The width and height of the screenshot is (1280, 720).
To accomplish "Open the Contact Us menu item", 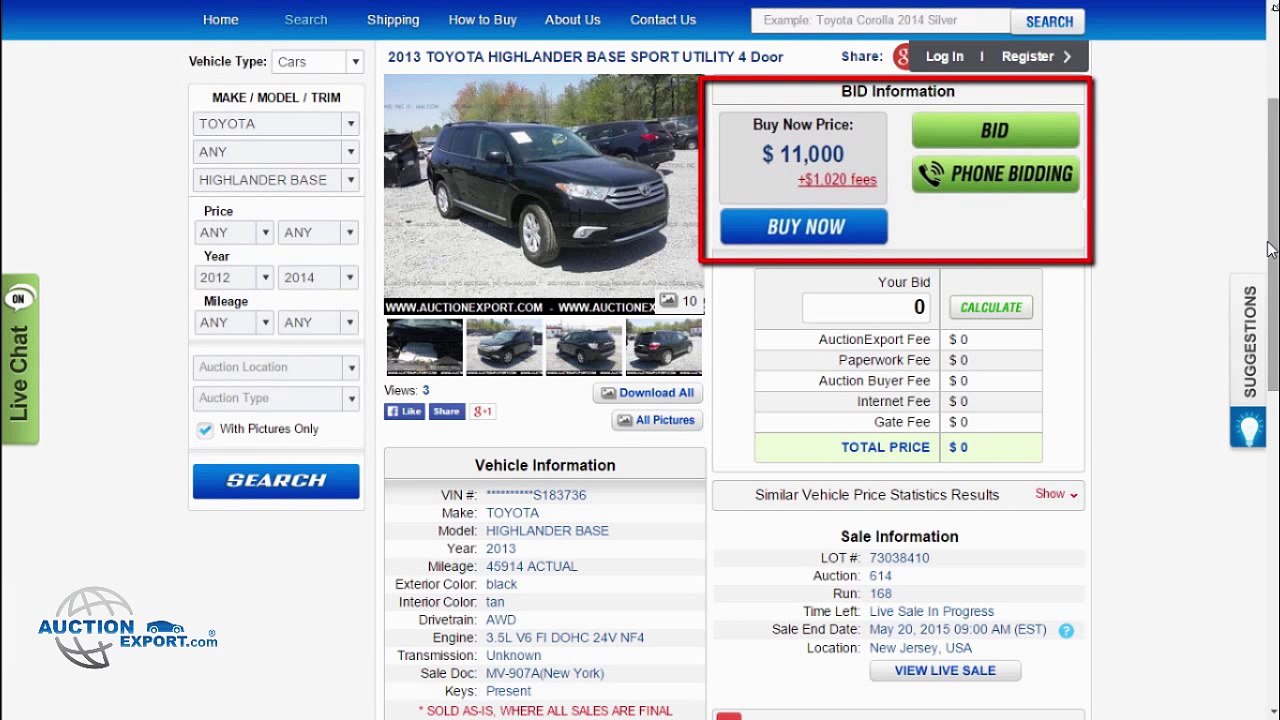I will click(663, 20).
